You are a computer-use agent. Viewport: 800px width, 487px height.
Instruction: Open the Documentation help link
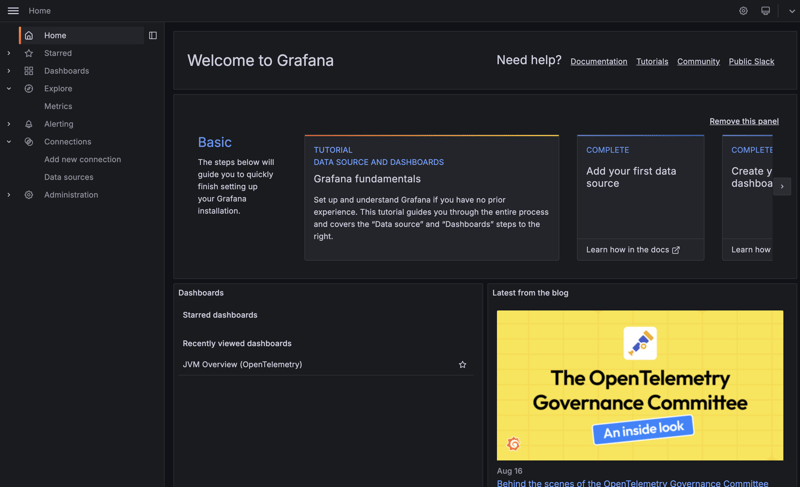click(x=598, y=62)
